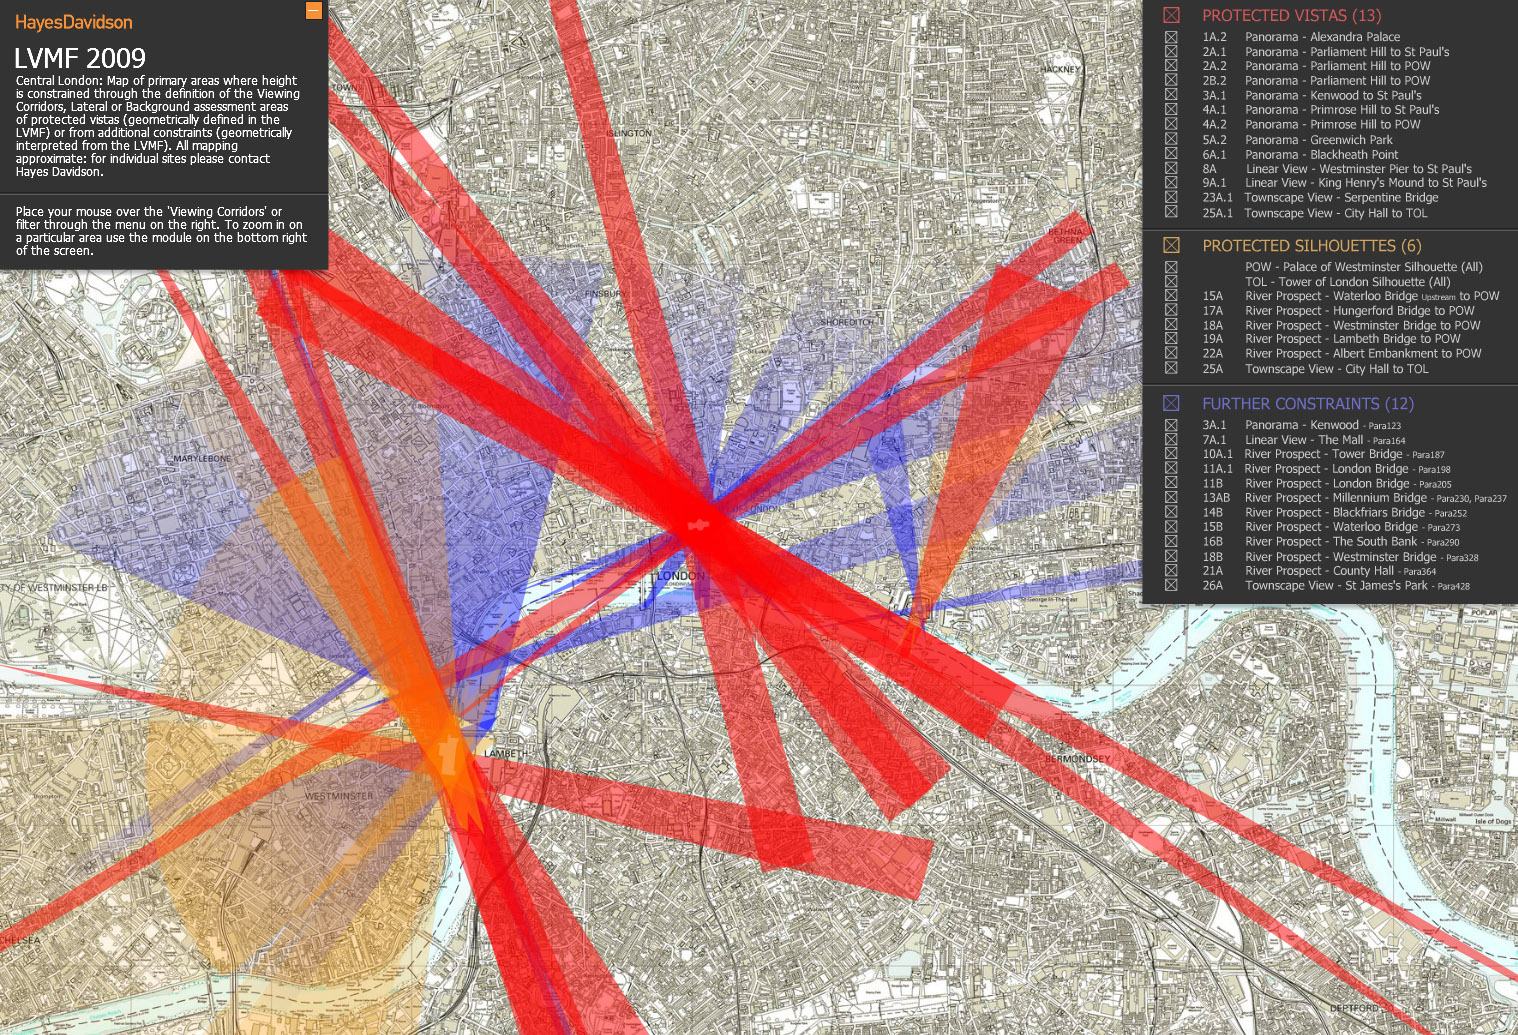Collapse the LVMF 2009 info panel
This screenshot has height=1035, width=1518.
click(313, 11)
